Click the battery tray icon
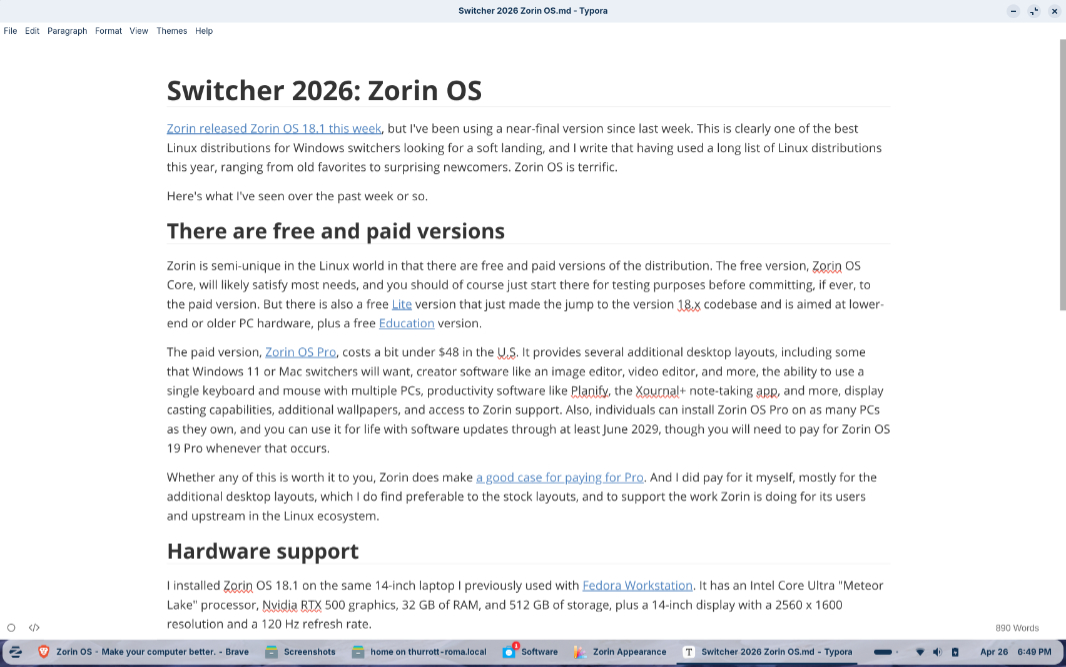 (x=955, y=651)
